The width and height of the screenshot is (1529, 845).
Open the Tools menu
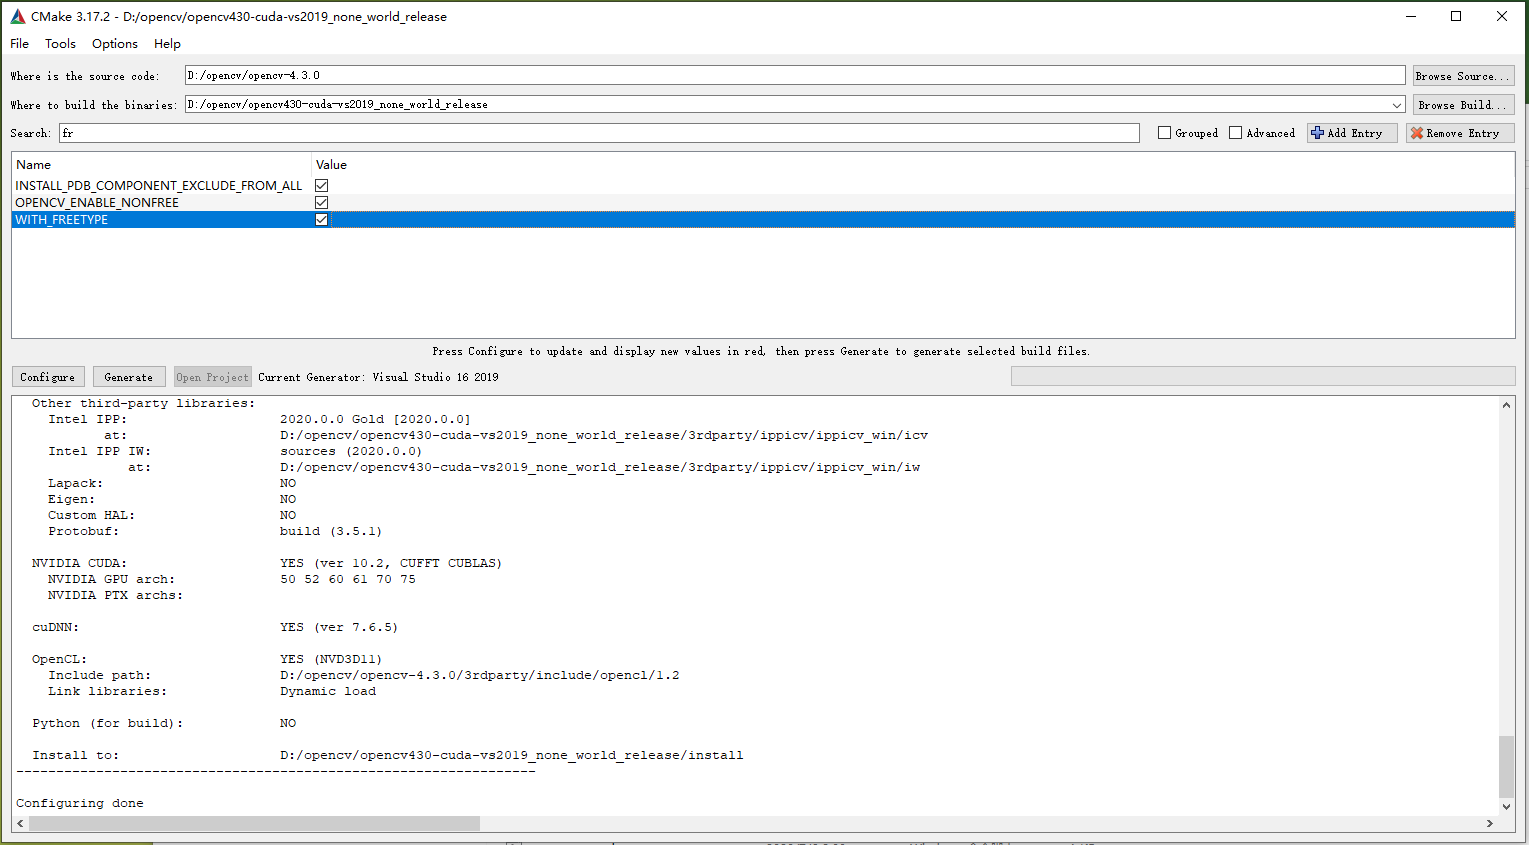click(60, 43)
